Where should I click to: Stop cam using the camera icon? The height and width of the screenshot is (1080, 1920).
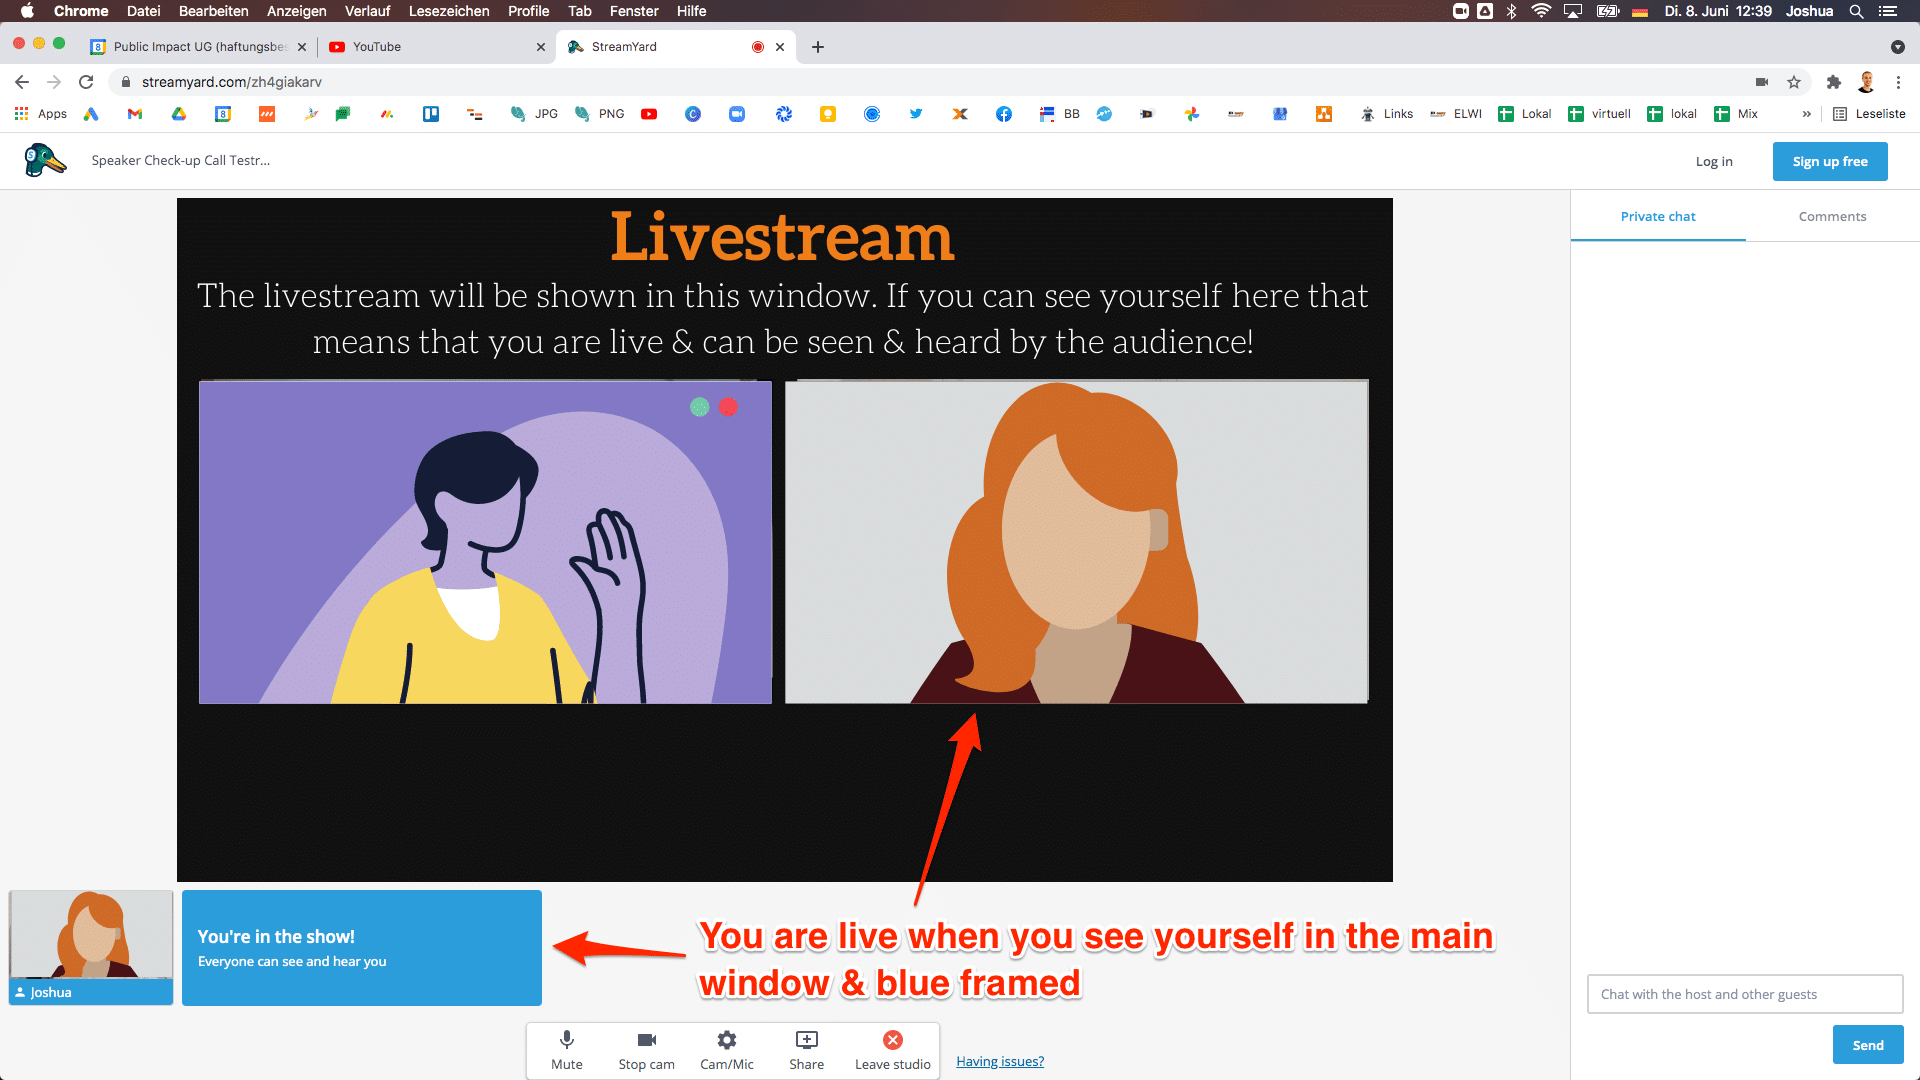point(646,1041)
